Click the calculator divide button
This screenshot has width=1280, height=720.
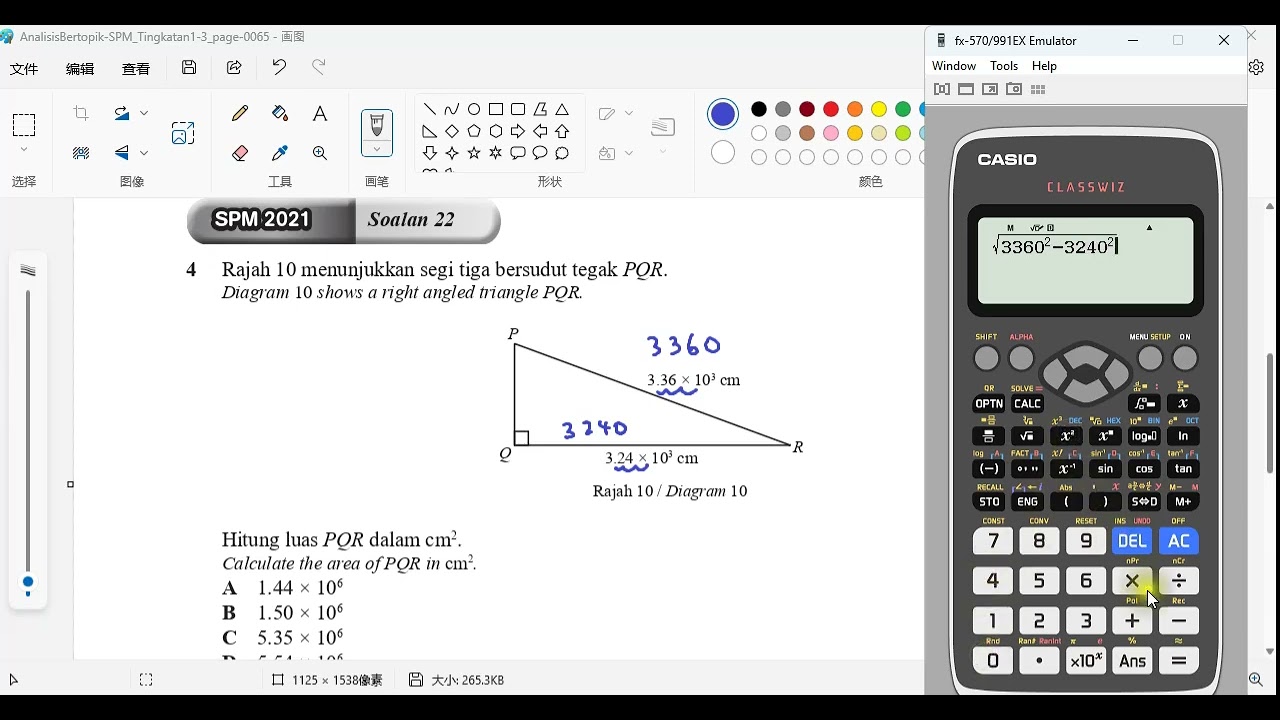[1179, 581]
